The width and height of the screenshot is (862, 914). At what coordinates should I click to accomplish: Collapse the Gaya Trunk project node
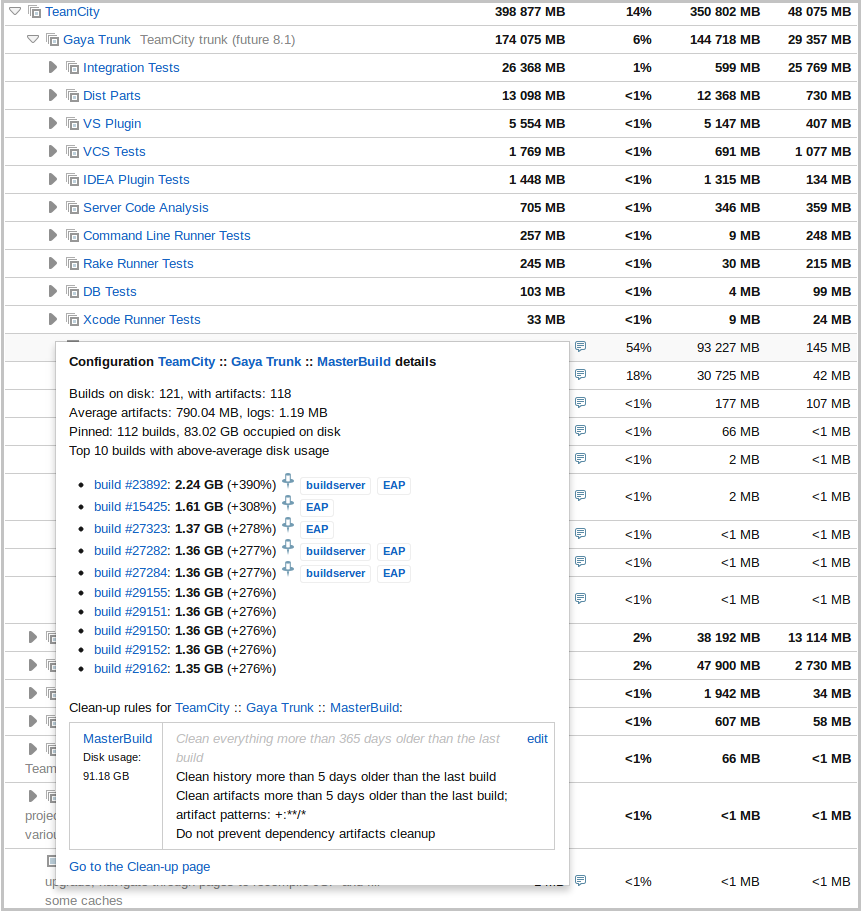pyautogui.click(x=32, y=39)
